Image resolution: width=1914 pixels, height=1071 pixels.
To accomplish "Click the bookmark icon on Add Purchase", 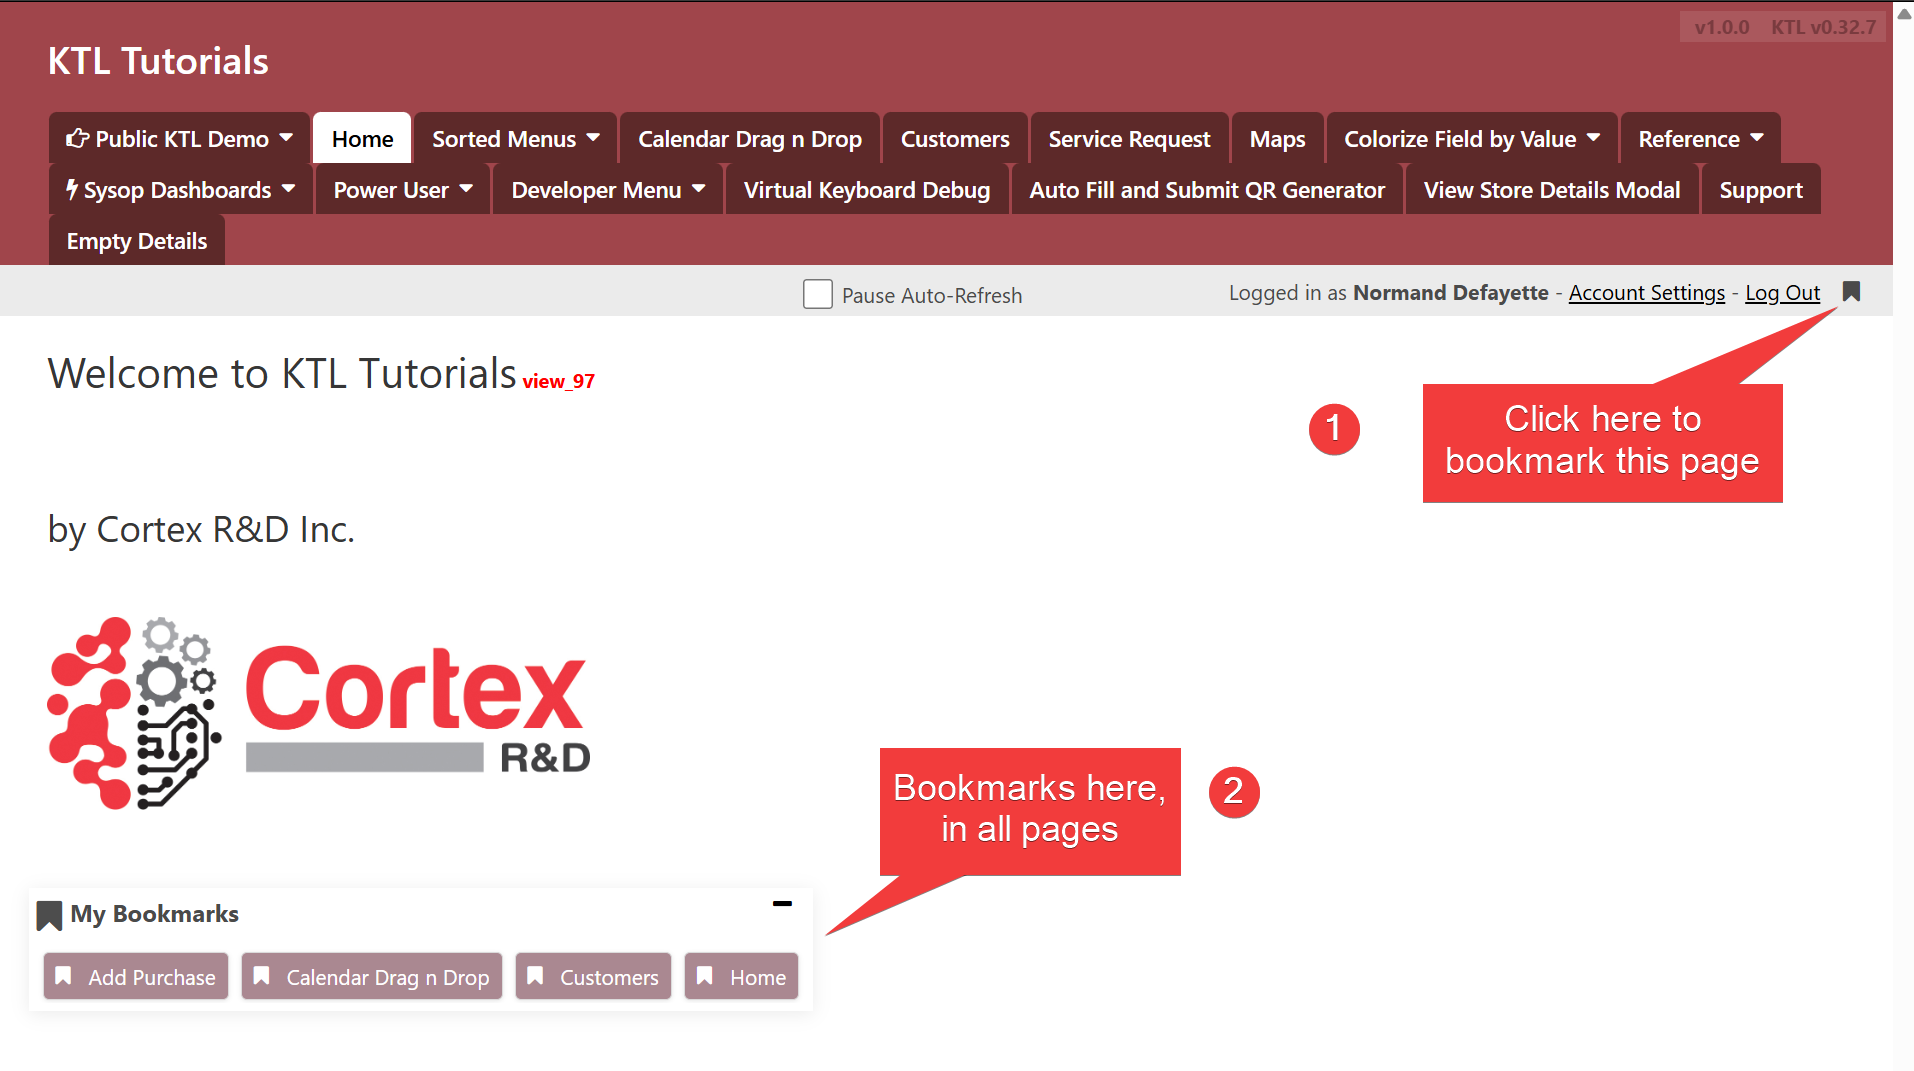I will 63,976.
